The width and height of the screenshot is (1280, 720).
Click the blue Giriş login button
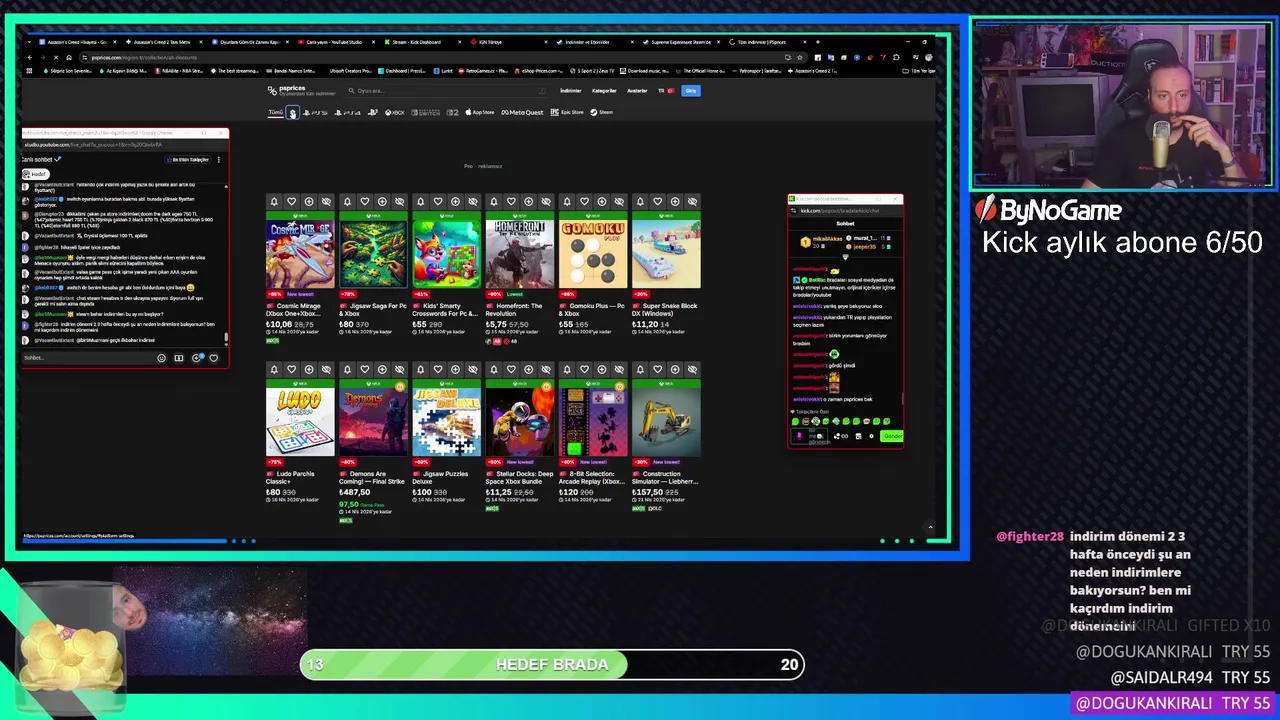click(690, 90)
